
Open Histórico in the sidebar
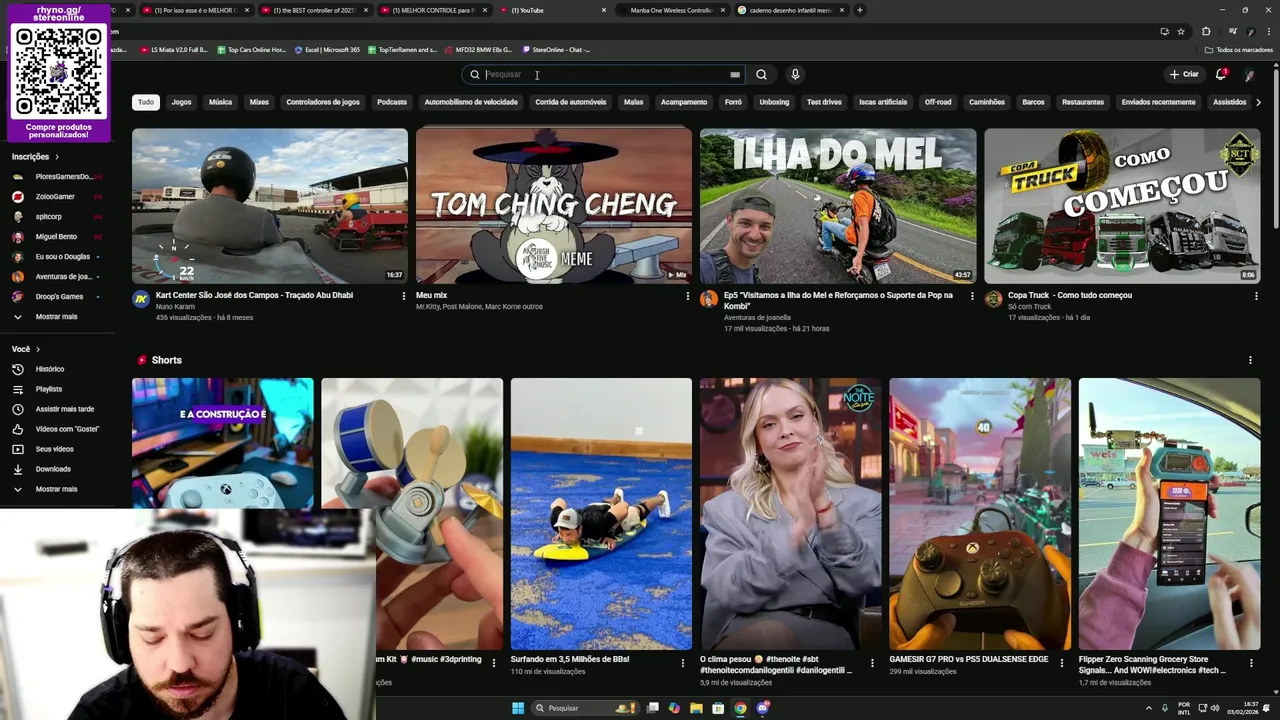tap(49, 369)
